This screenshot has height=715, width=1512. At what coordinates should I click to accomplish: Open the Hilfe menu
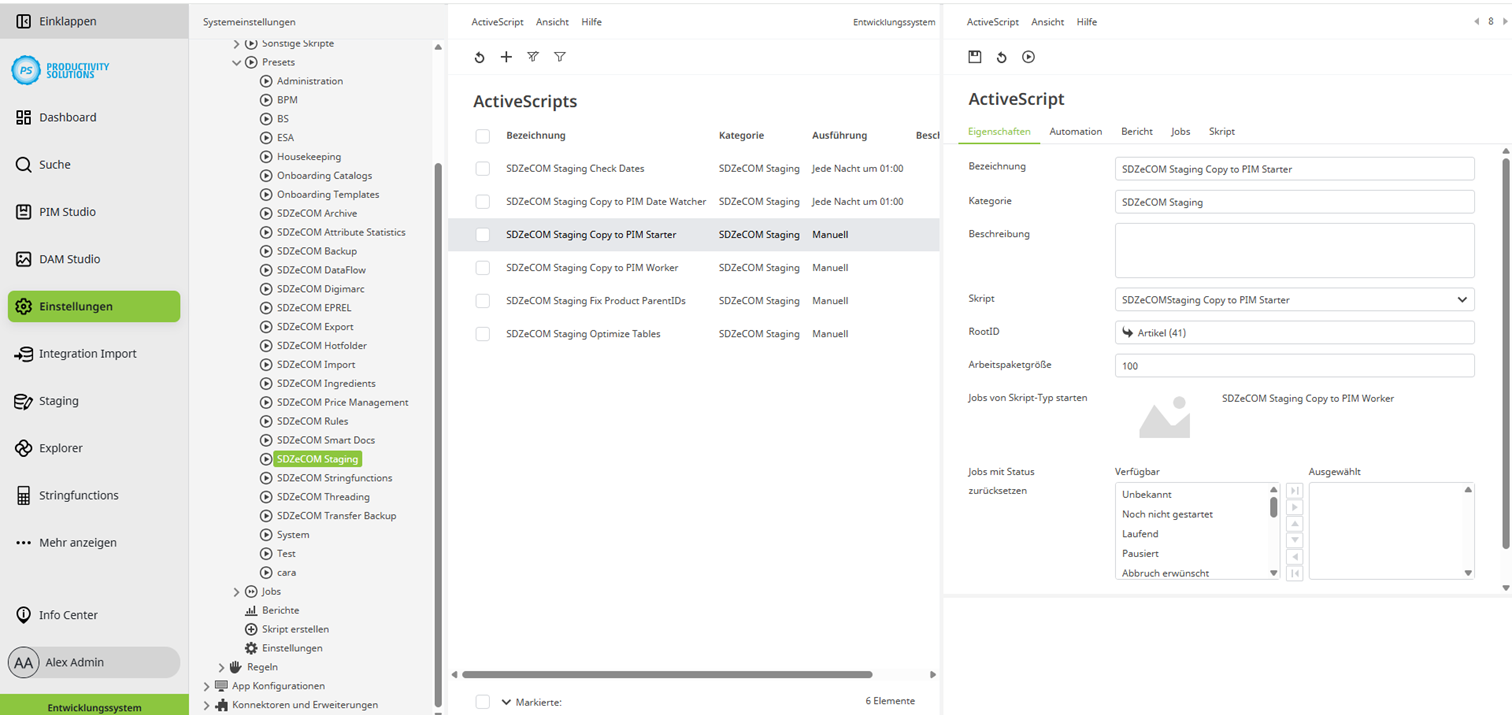click(x=1087, y=21)
